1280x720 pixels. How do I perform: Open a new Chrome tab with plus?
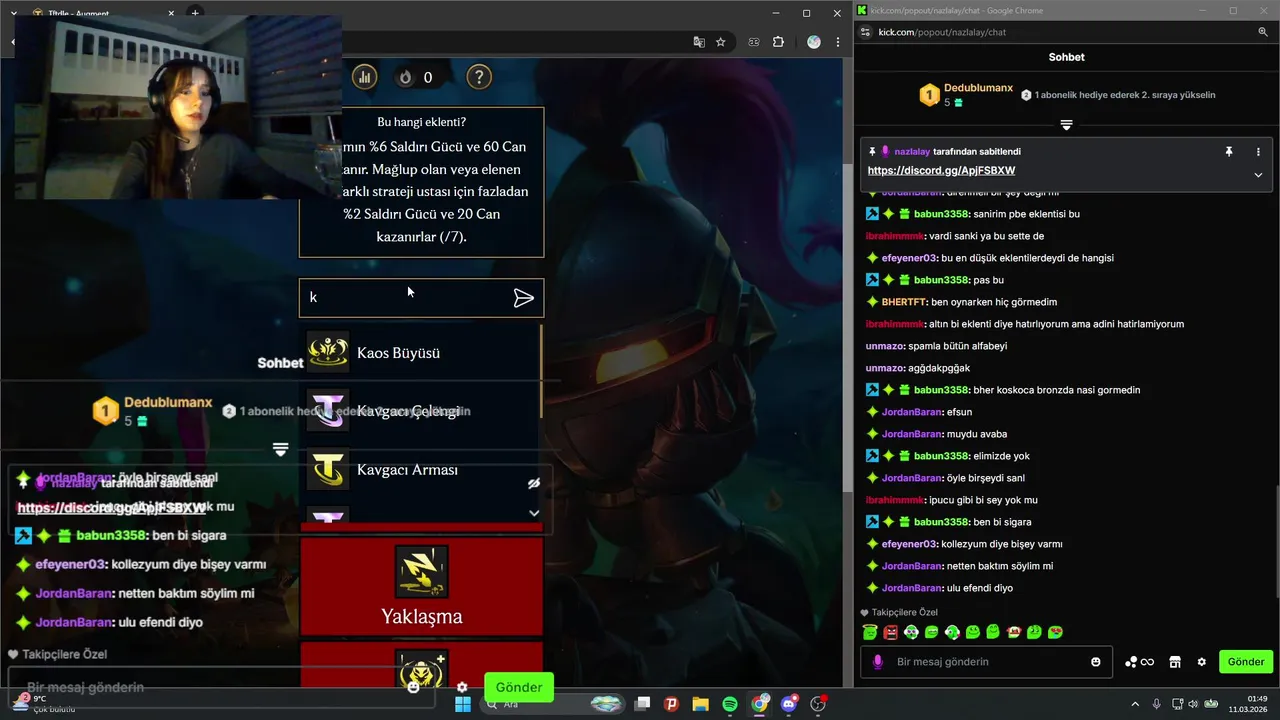pos(195,13)
